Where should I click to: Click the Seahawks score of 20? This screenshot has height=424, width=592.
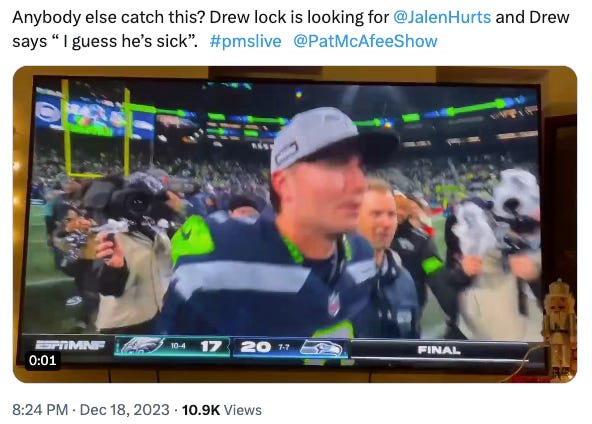[256, 347]
